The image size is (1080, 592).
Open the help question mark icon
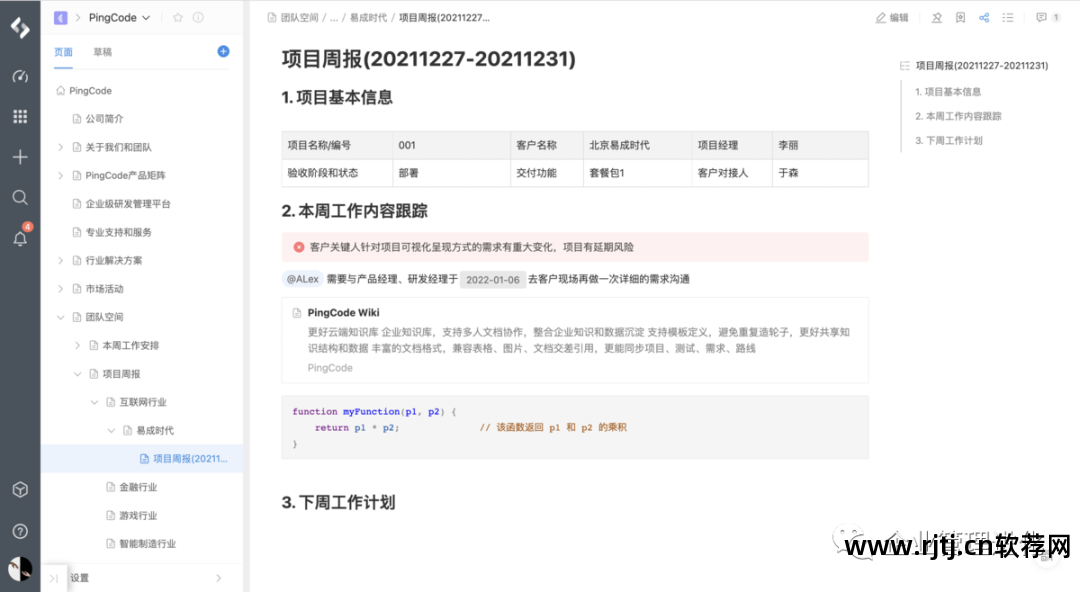[x=20, y=531]
